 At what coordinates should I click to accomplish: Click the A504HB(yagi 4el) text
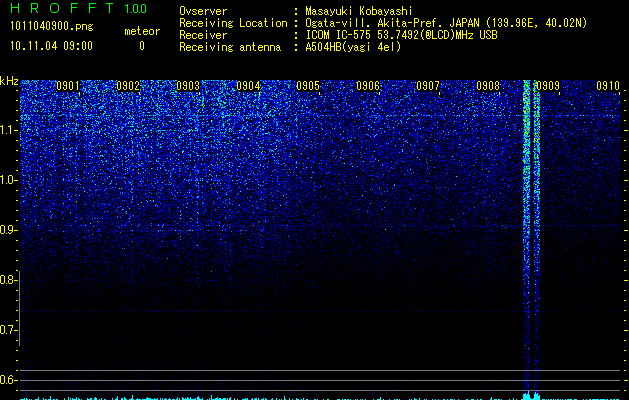click(353, 47)
